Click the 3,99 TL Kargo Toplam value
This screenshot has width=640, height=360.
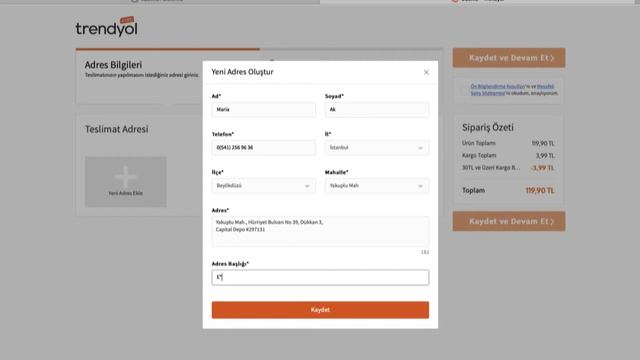click(545, 156)
